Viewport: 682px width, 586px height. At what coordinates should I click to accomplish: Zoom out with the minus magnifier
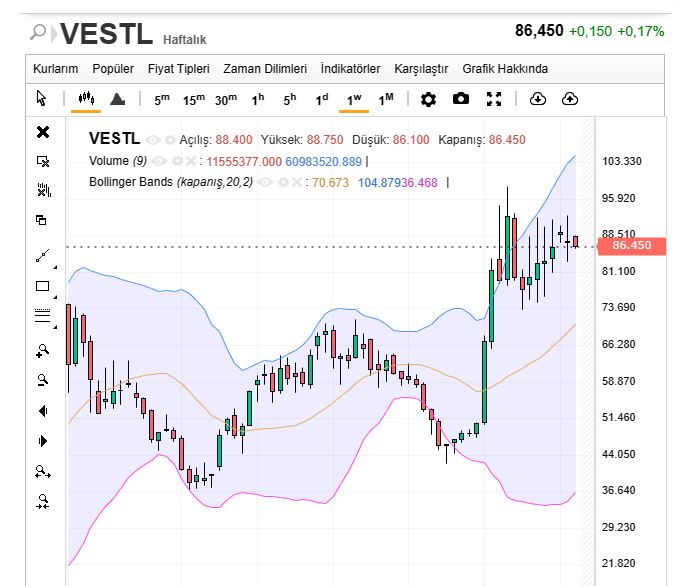click(43, 380)
